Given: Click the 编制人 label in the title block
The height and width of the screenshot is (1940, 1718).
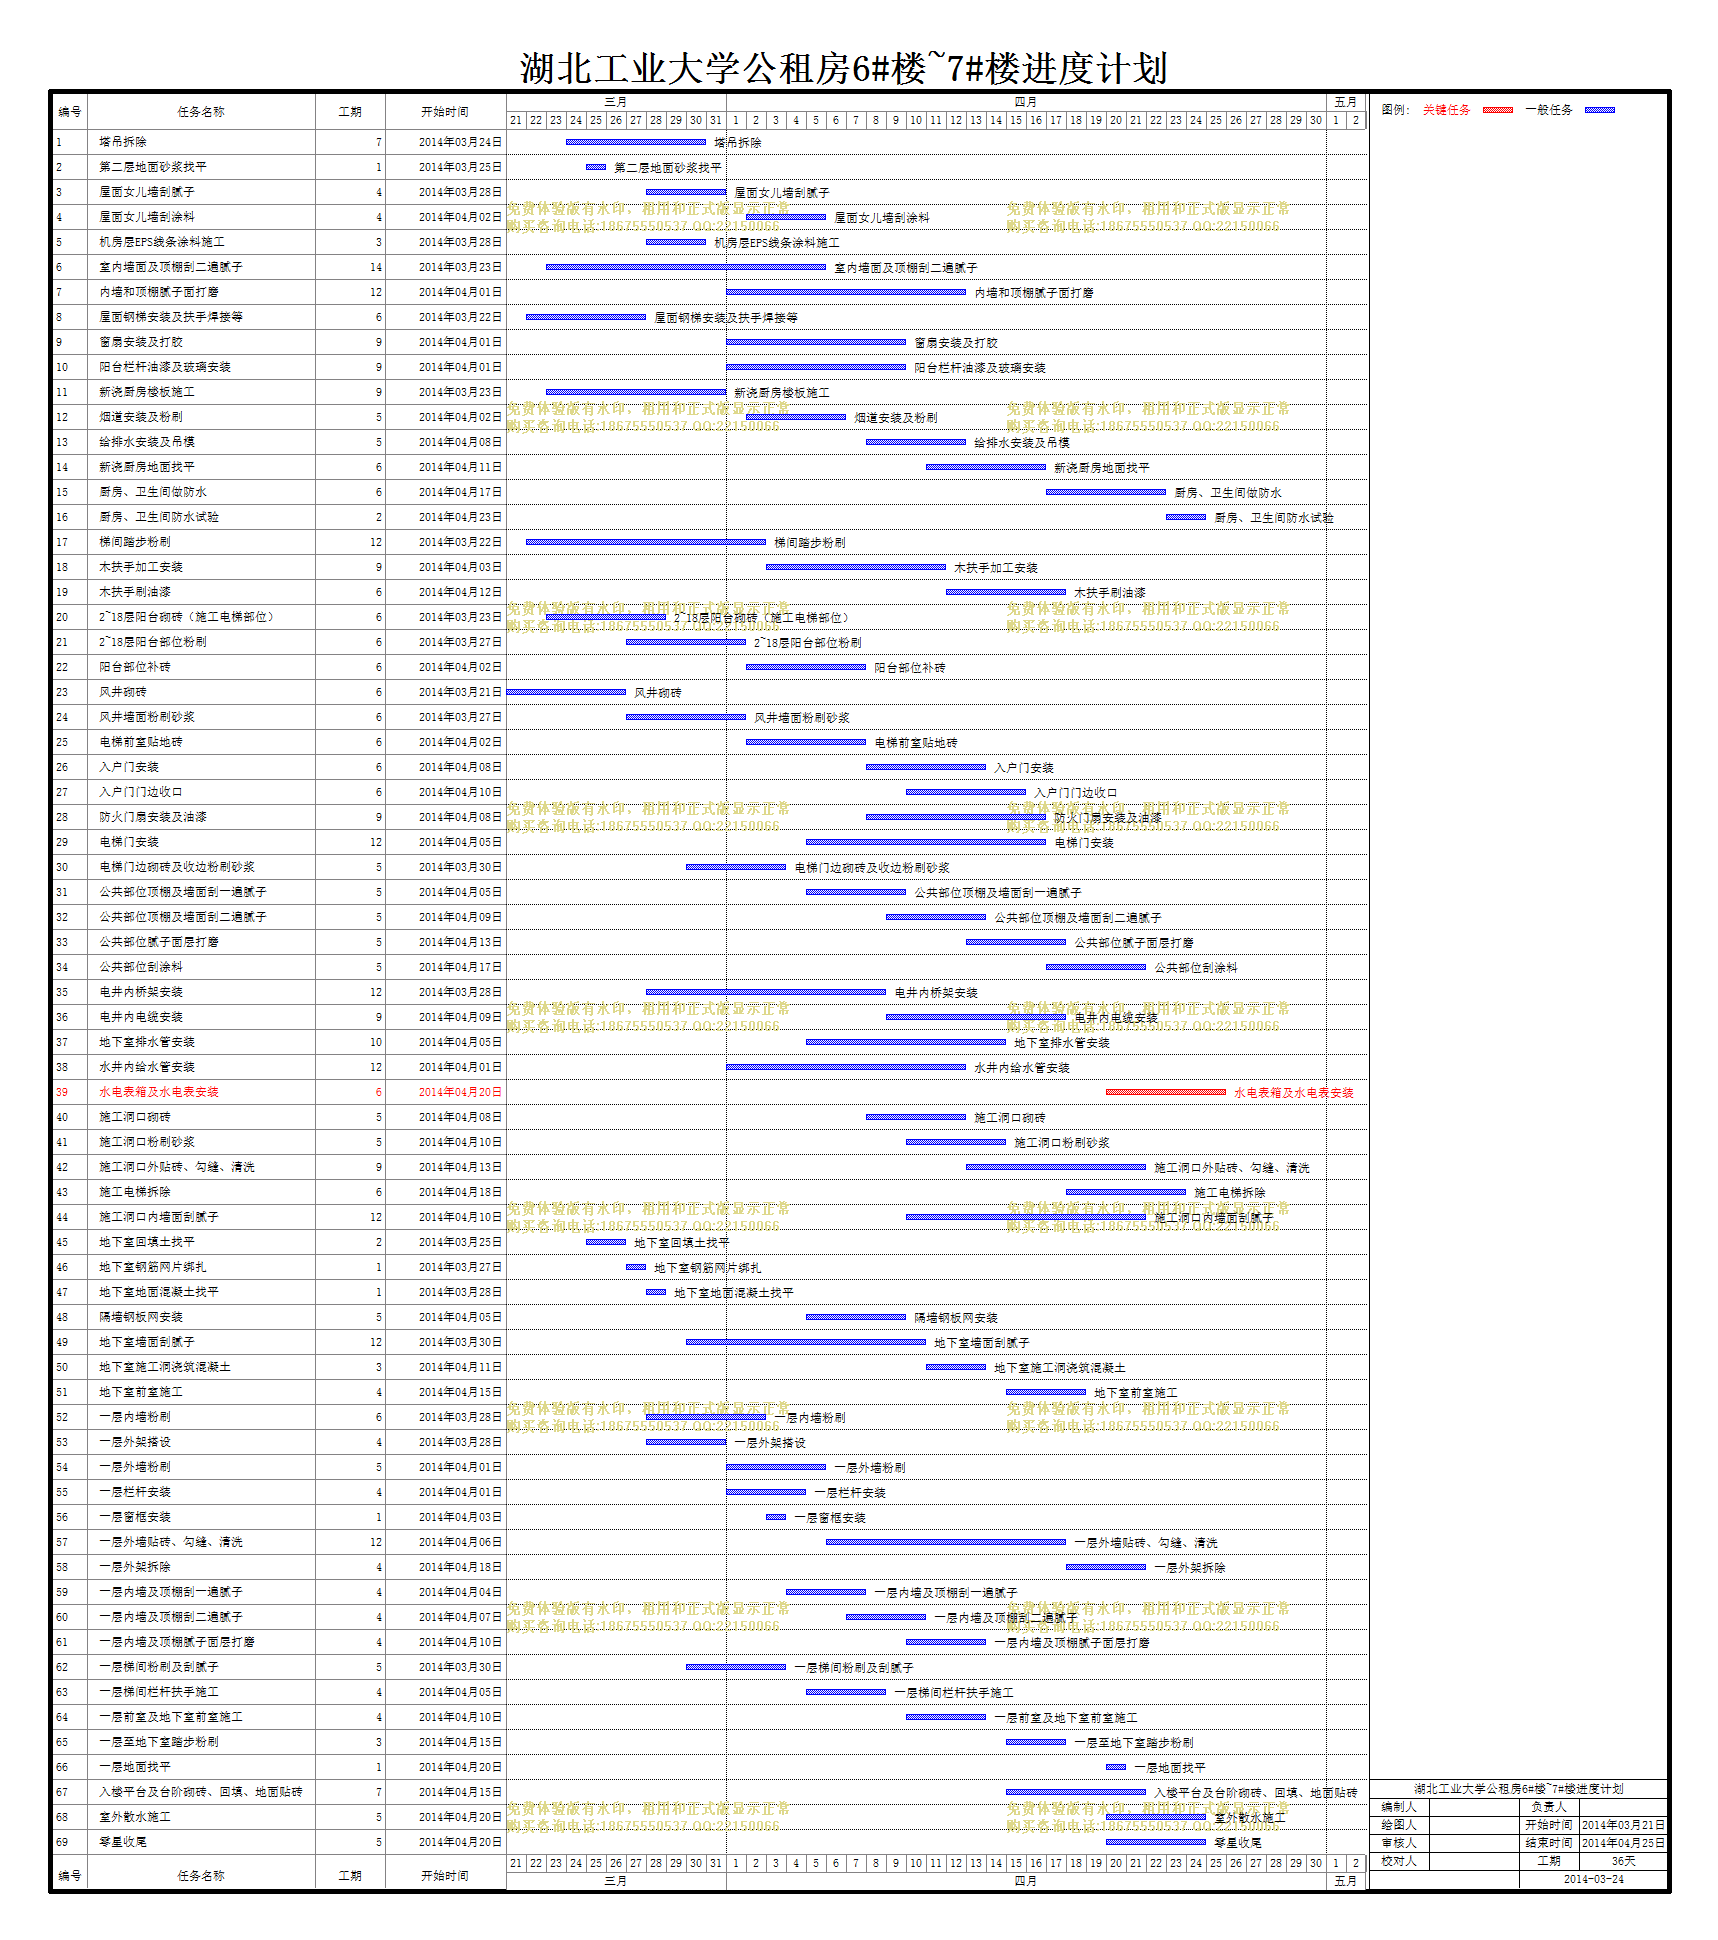Looking at the screenshot, I should coord(1399,1807).
